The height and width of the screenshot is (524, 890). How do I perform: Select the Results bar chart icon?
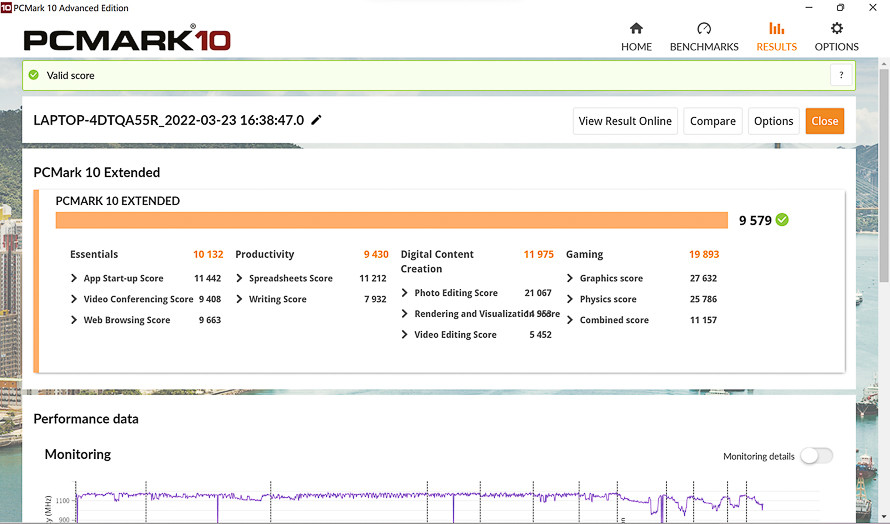click(x=776, y=29)
